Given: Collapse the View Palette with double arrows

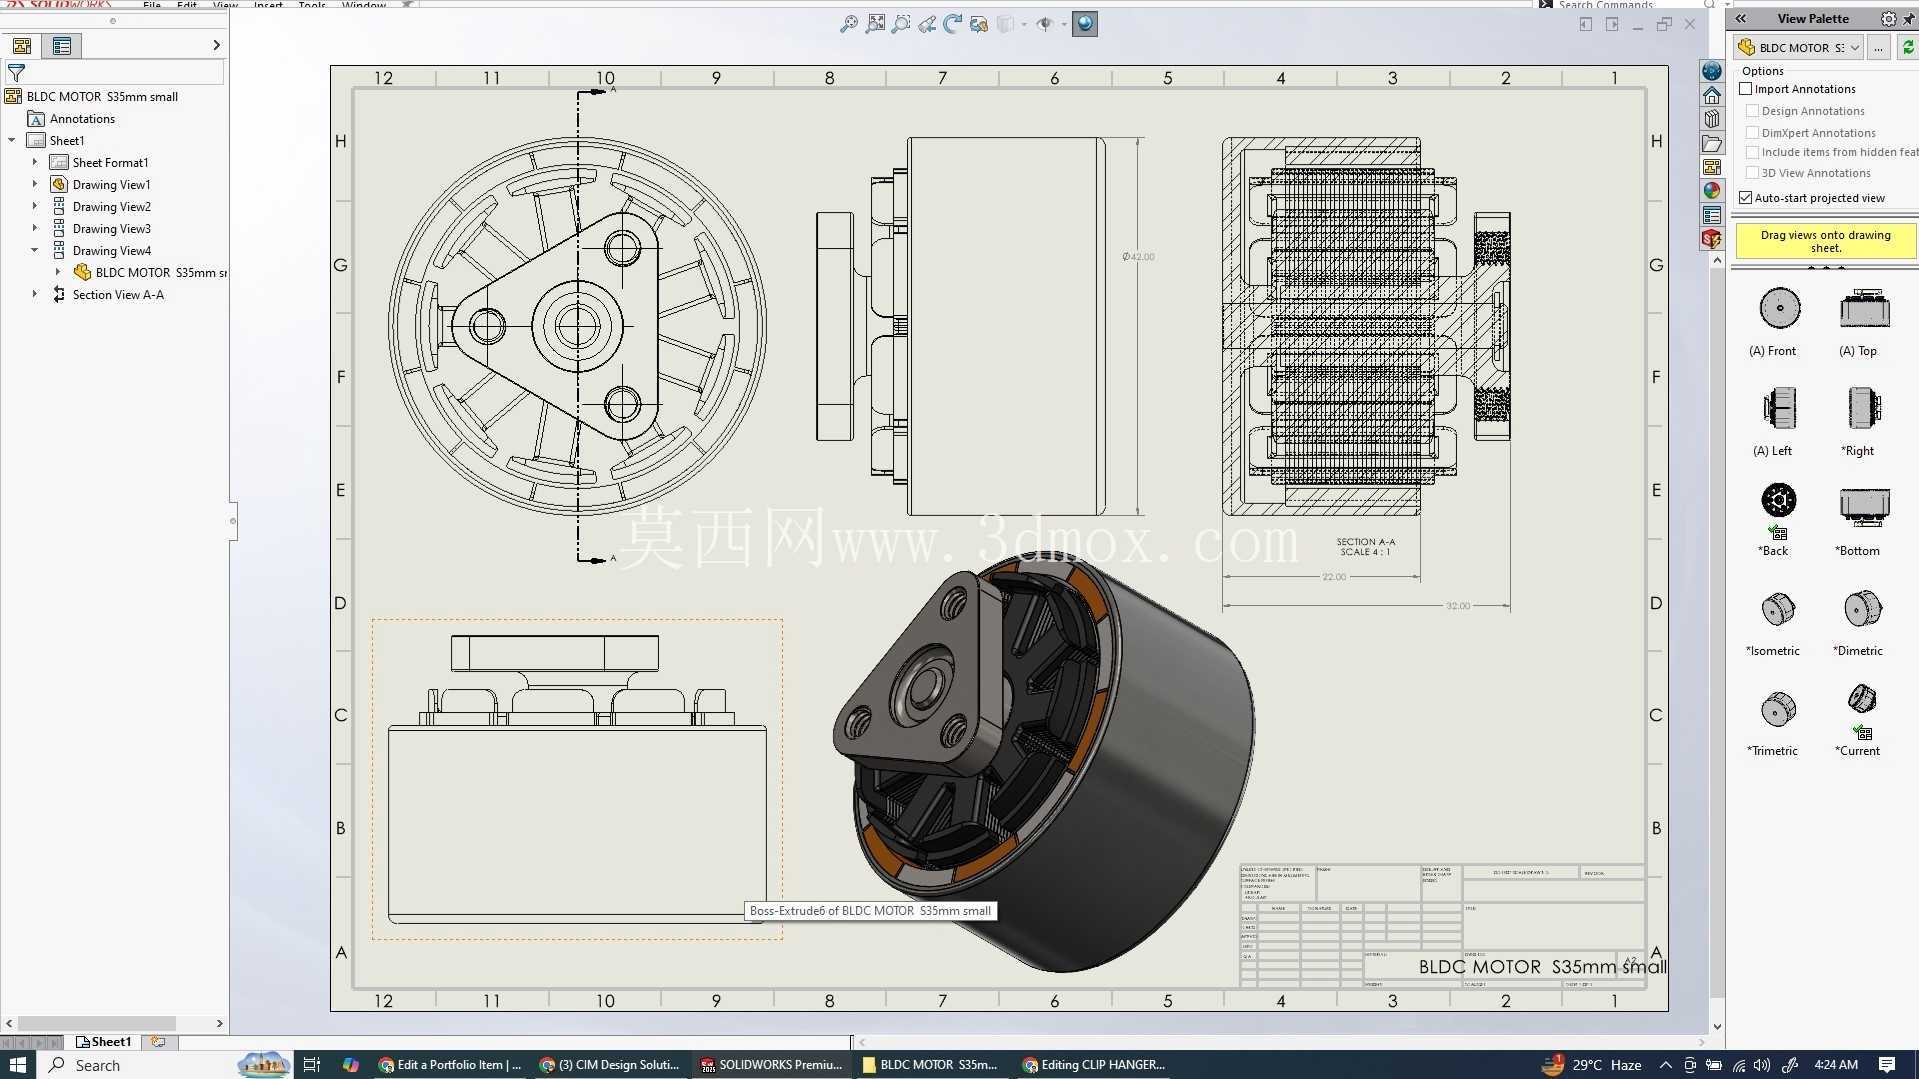Looking at the screenshot, I should pyautogui.click(x=1741, y=19).
